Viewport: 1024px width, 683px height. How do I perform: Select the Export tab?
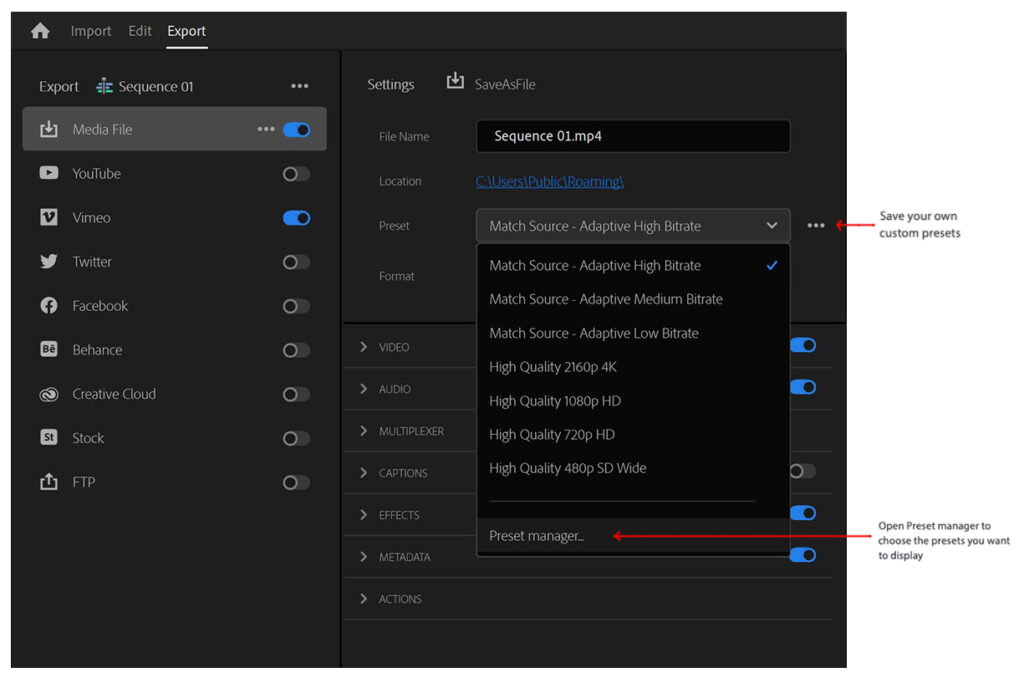click(187, 31)
